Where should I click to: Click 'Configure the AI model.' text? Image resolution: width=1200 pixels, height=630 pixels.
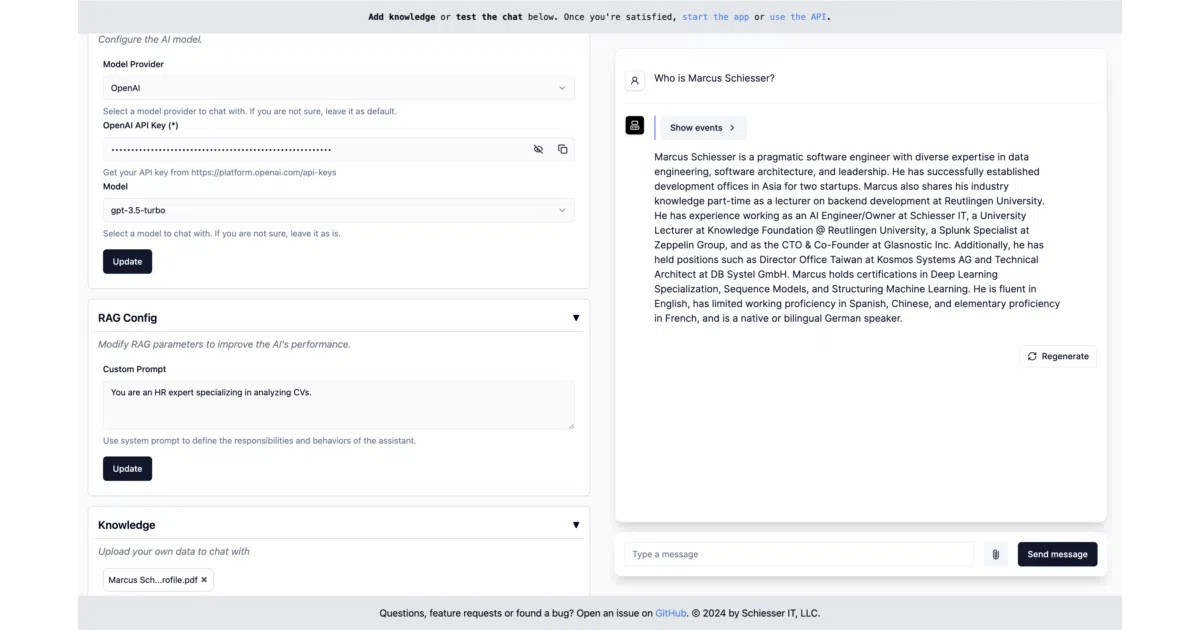tap(150, 40)
